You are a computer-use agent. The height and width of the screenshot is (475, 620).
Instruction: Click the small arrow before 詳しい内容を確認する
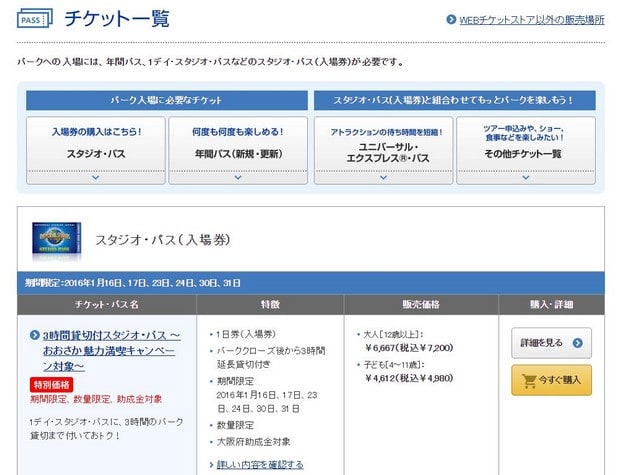[212, 465]
